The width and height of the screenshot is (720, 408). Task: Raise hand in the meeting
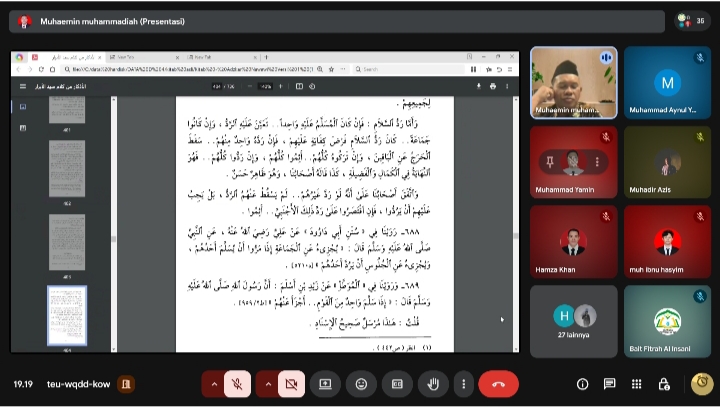coord(433,384)
